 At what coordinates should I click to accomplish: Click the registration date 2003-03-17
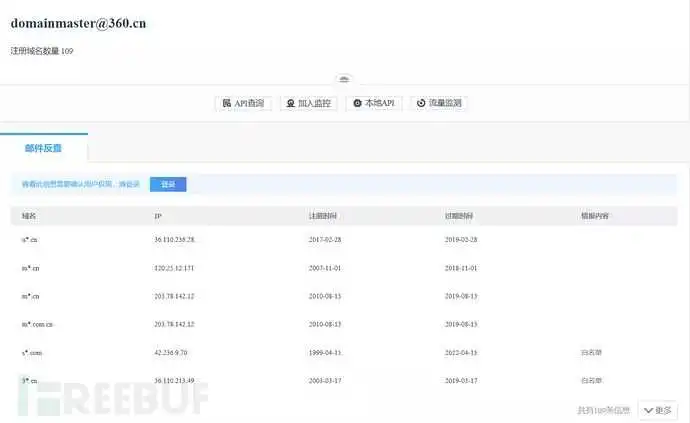[325, 381]
